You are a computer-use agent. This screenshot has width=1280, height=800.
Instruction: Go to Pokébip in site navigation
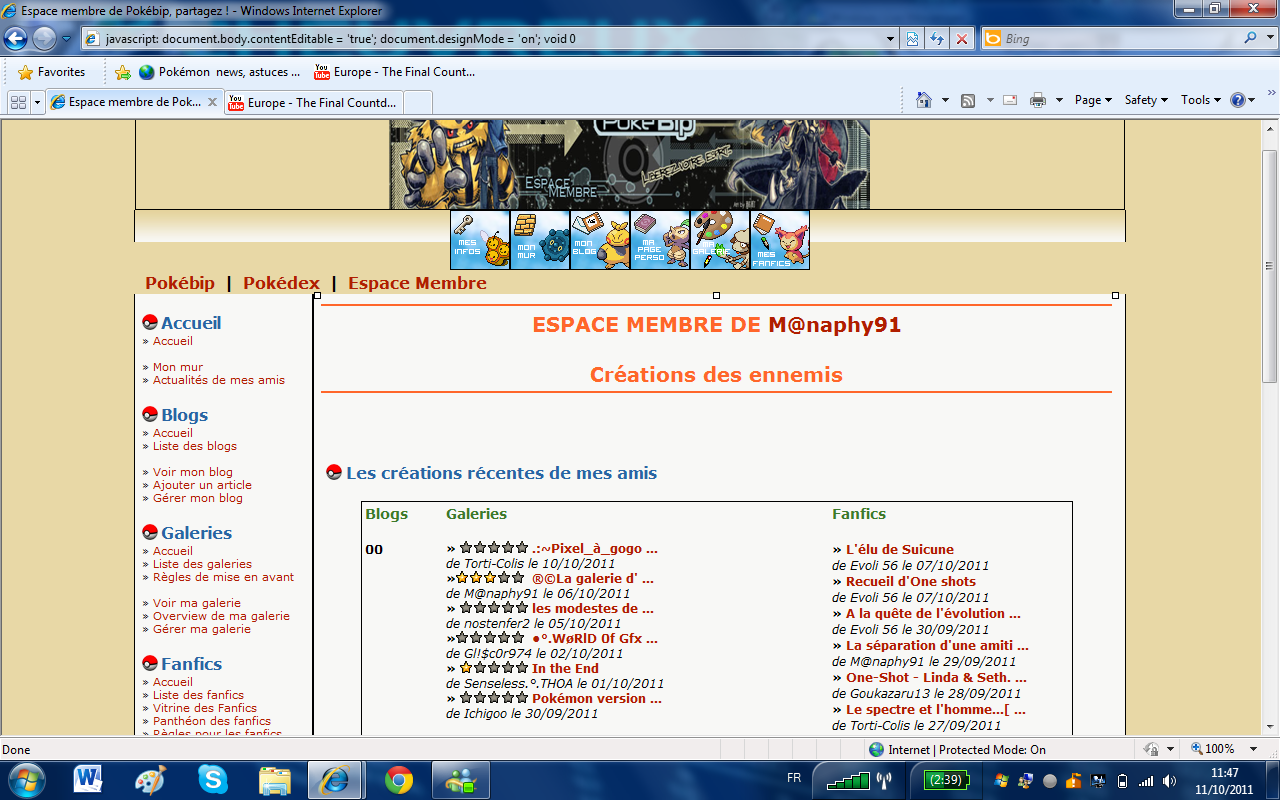point(180,283)
